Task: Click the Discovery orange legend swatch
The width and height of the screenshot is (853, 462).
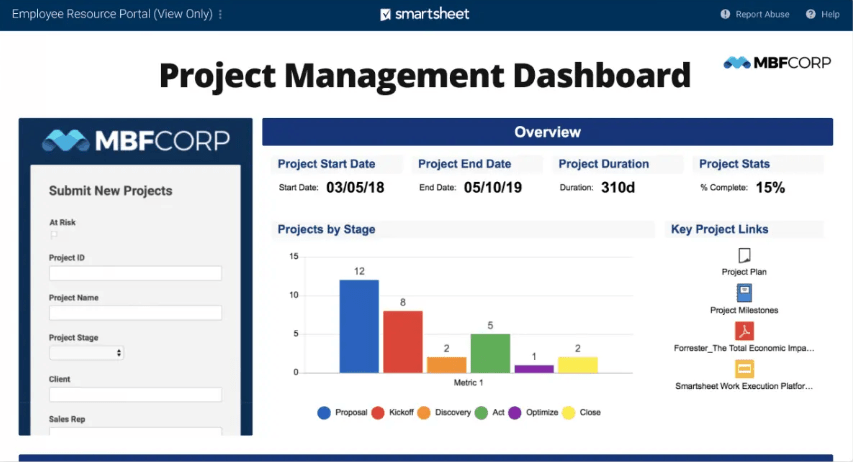Action: (424, 412)
